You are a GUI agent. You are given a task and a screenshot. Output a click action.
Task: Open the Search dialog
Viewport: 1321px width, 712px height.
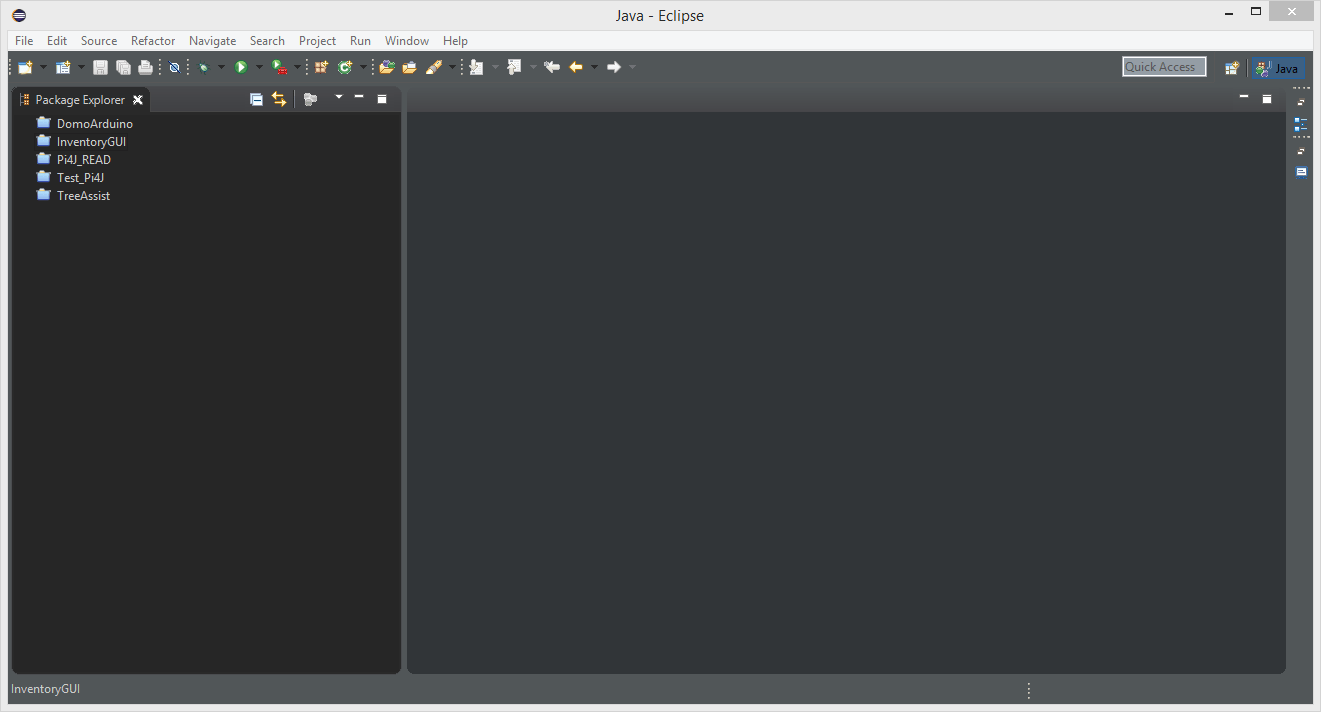[x=267, y=41]
